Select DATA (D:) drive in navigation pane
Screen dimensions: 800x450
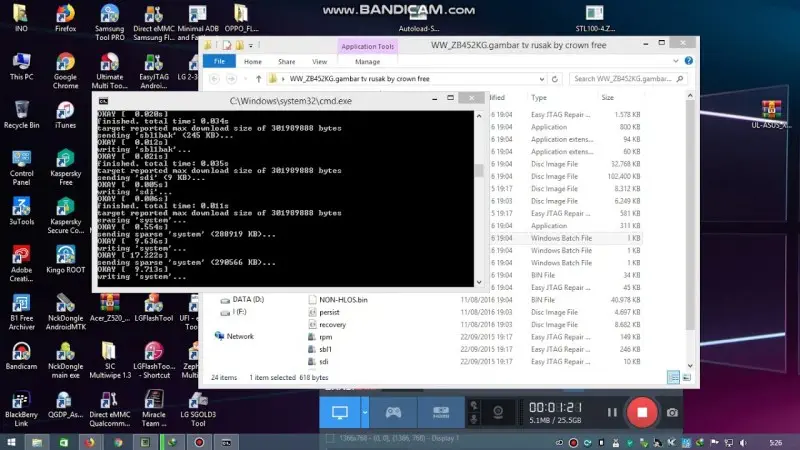click(243, 299)
